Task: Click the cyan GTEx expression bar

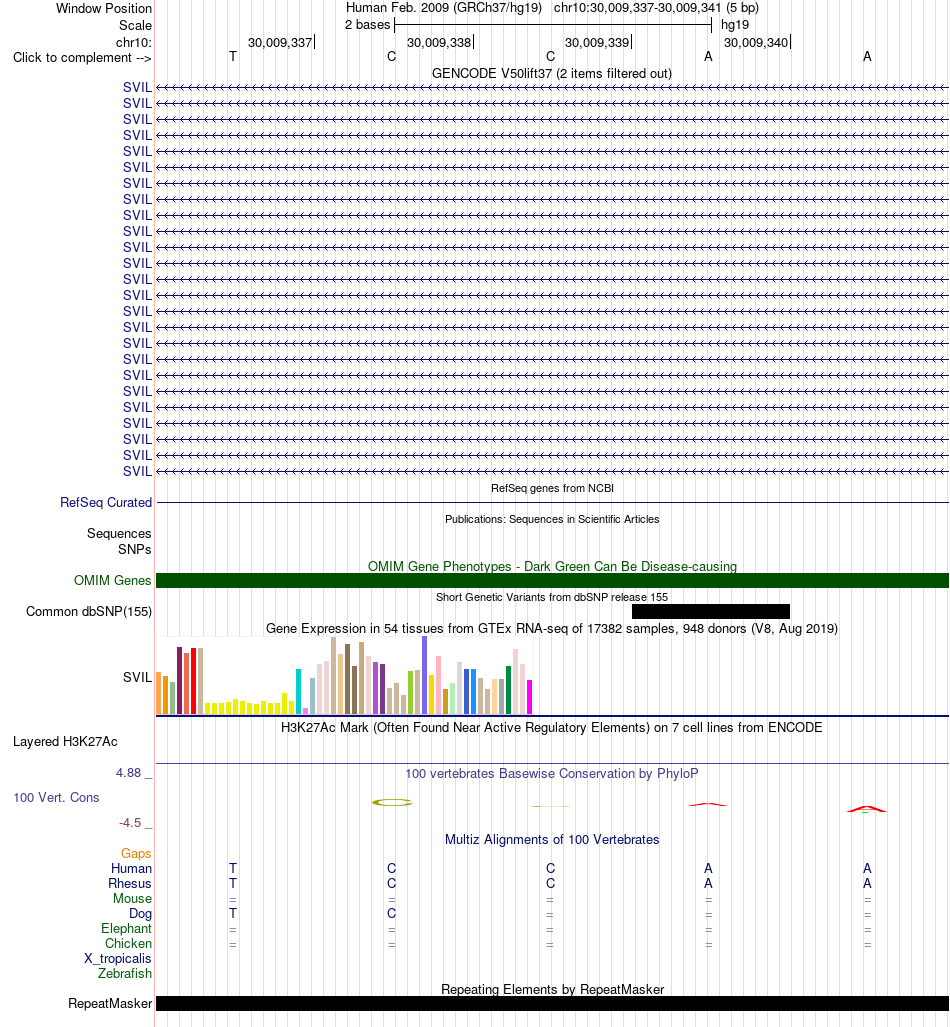Action: [298, 691]
